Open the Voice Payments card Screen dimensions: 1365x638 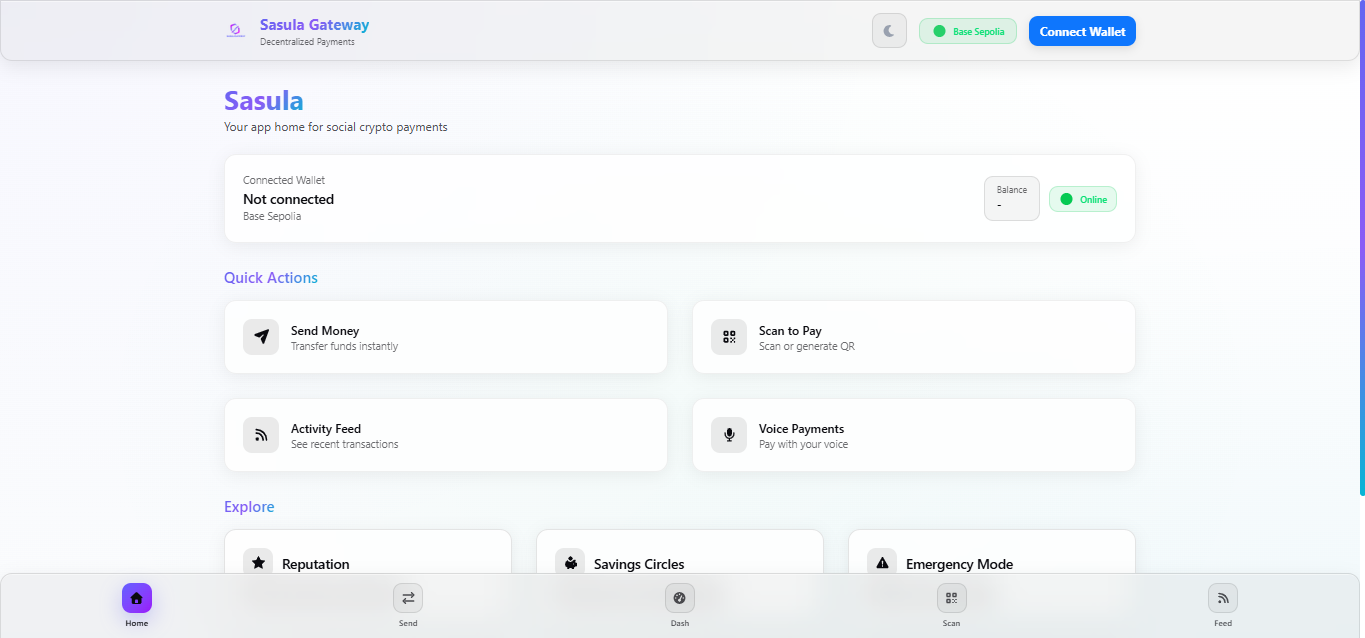(x=914, y=435)
